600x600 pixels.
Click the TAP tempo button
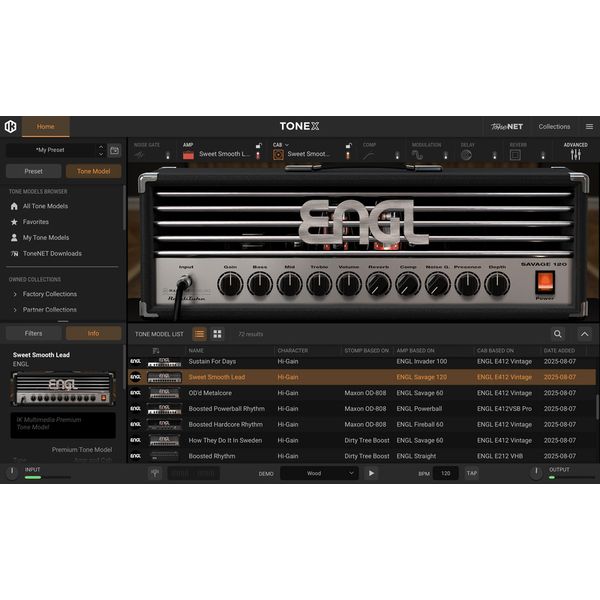(471, 473)
